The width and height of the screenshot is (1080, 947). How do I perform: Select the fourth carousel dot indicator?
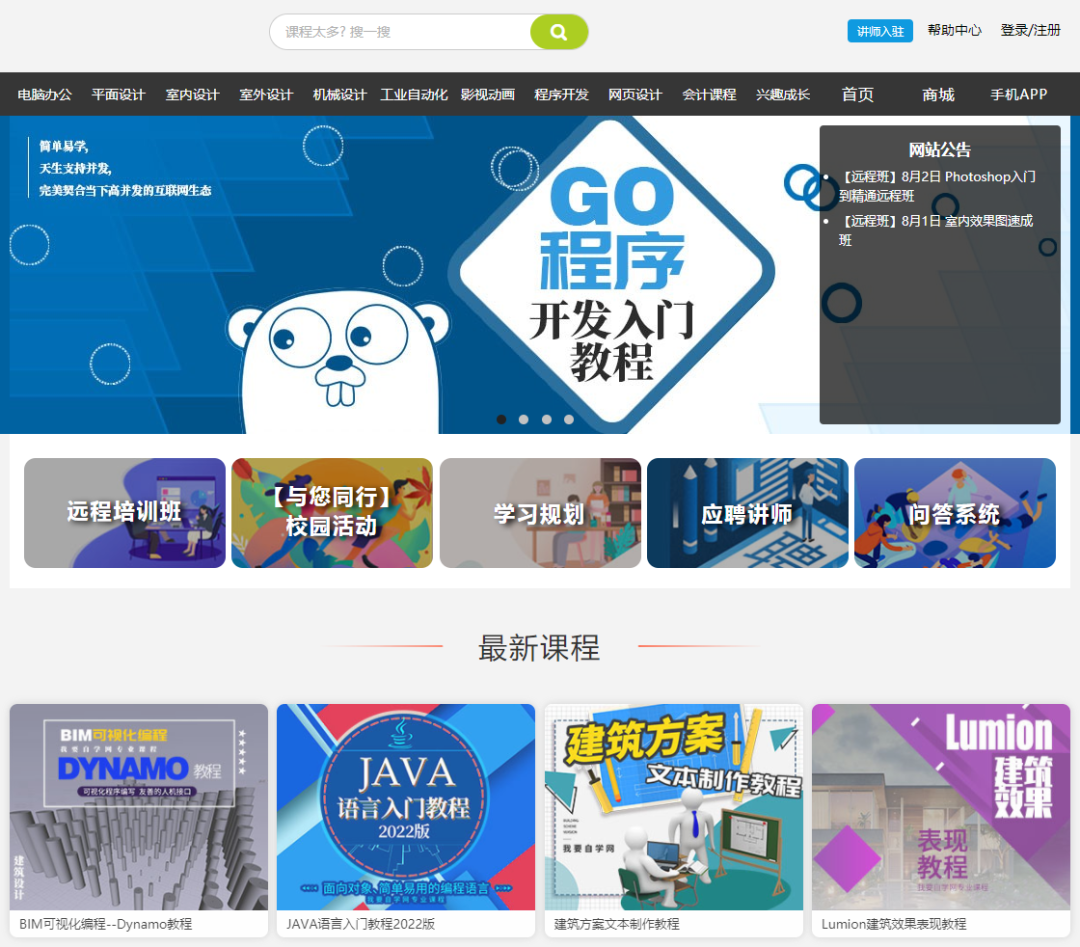pyautogui.click(x=569, y=419)
